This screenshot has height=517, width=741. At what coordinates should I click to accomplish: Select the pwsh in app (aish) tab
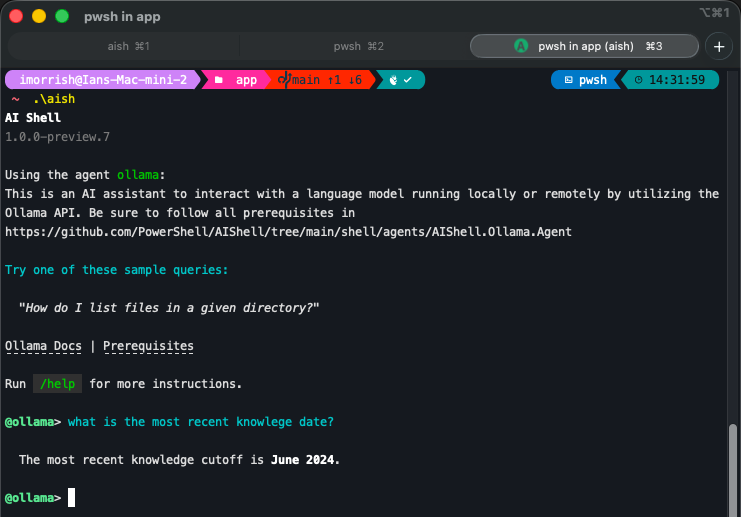point(584,46)
